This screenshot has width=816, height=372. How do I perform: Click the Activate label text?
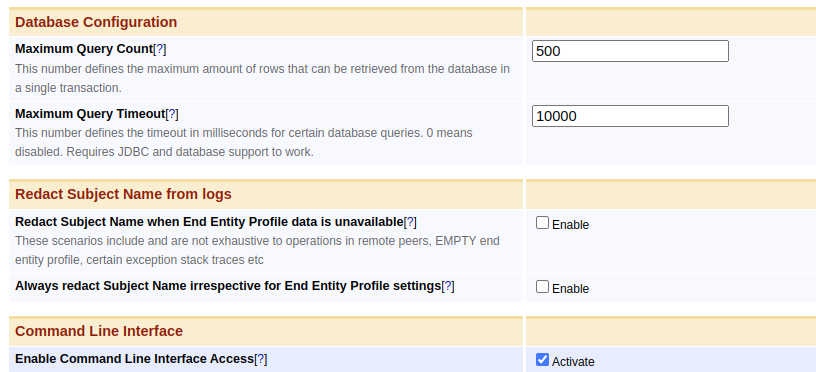[573, 362]
